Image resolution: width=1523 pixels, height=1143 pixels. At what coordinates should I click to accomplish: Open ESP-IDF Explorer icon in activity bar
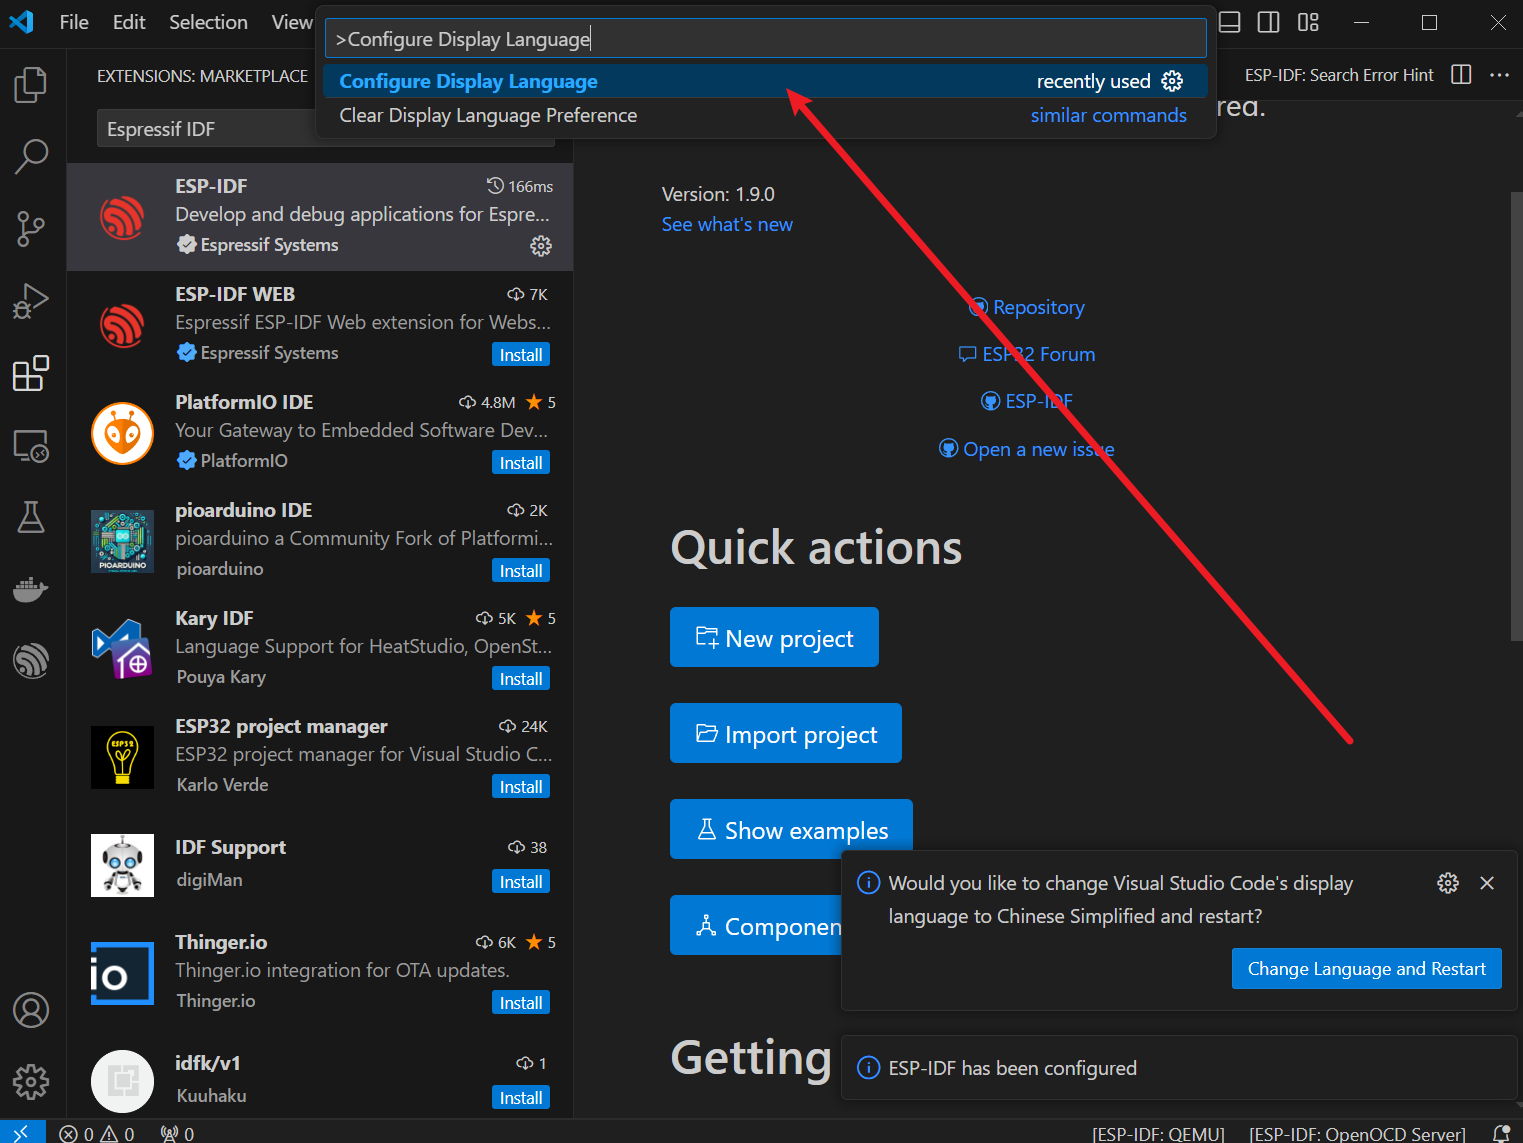(x=31, y=661)
